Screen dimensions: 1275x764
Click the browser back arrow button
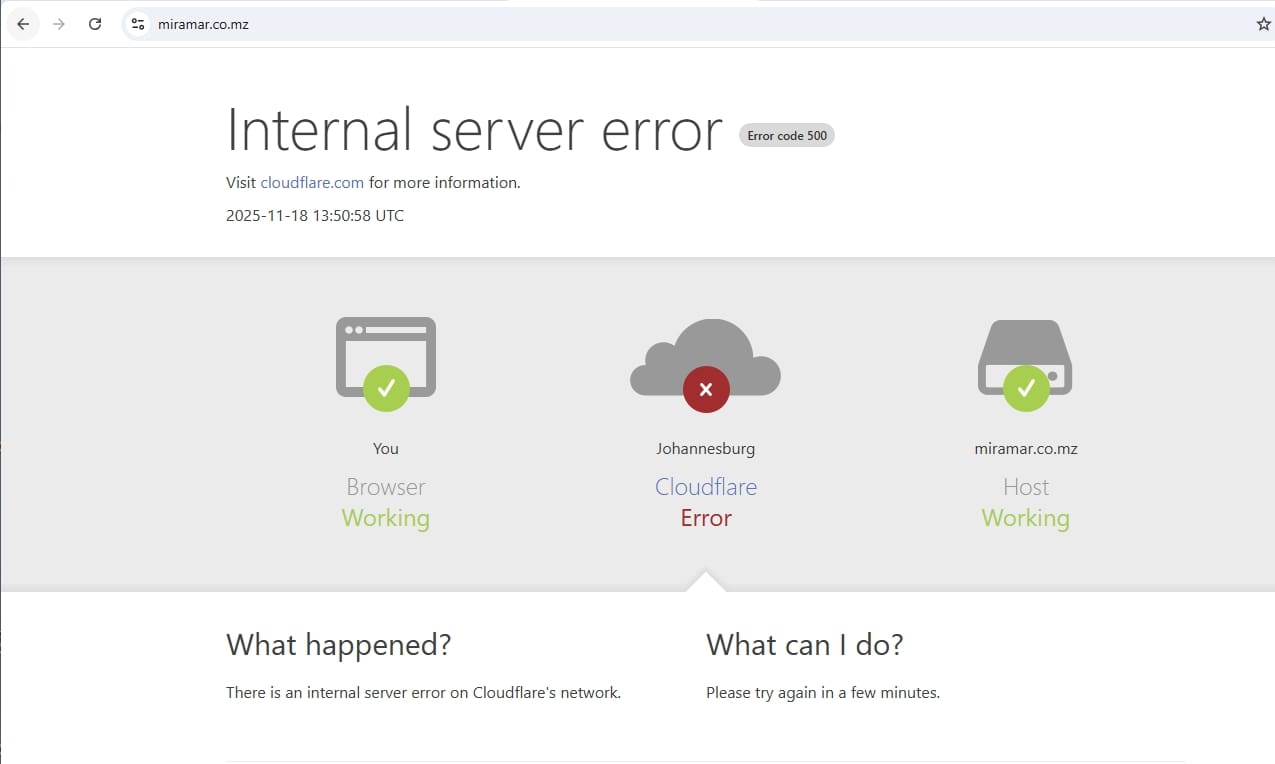[23, 24]
